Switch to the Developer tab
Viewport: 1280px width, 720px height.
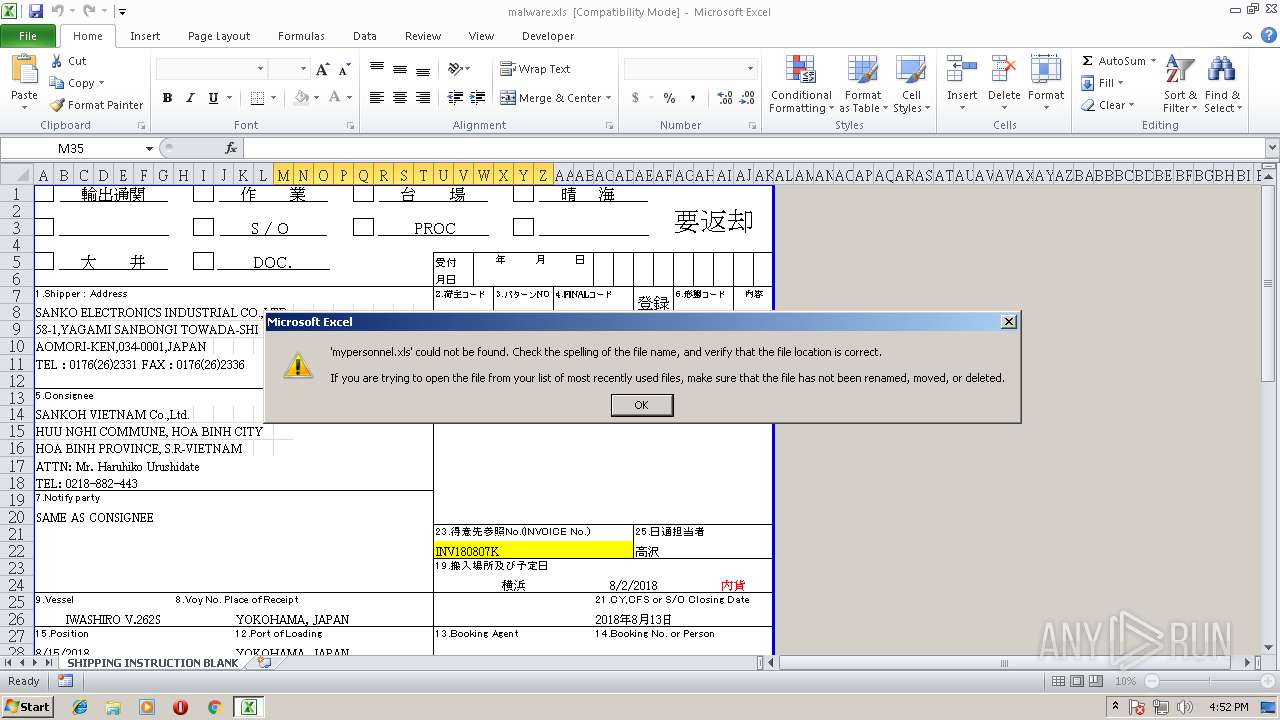(548, 36)
